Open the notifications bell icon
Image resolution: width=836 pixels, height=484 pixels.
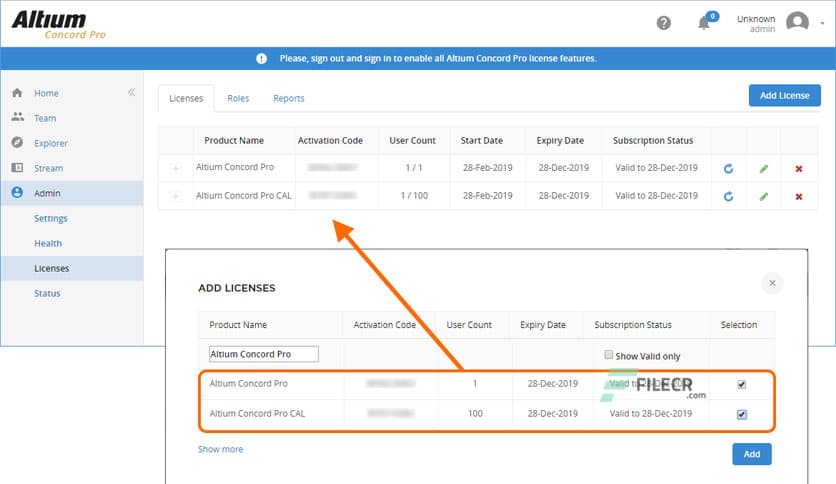click(x=704, y=23)
